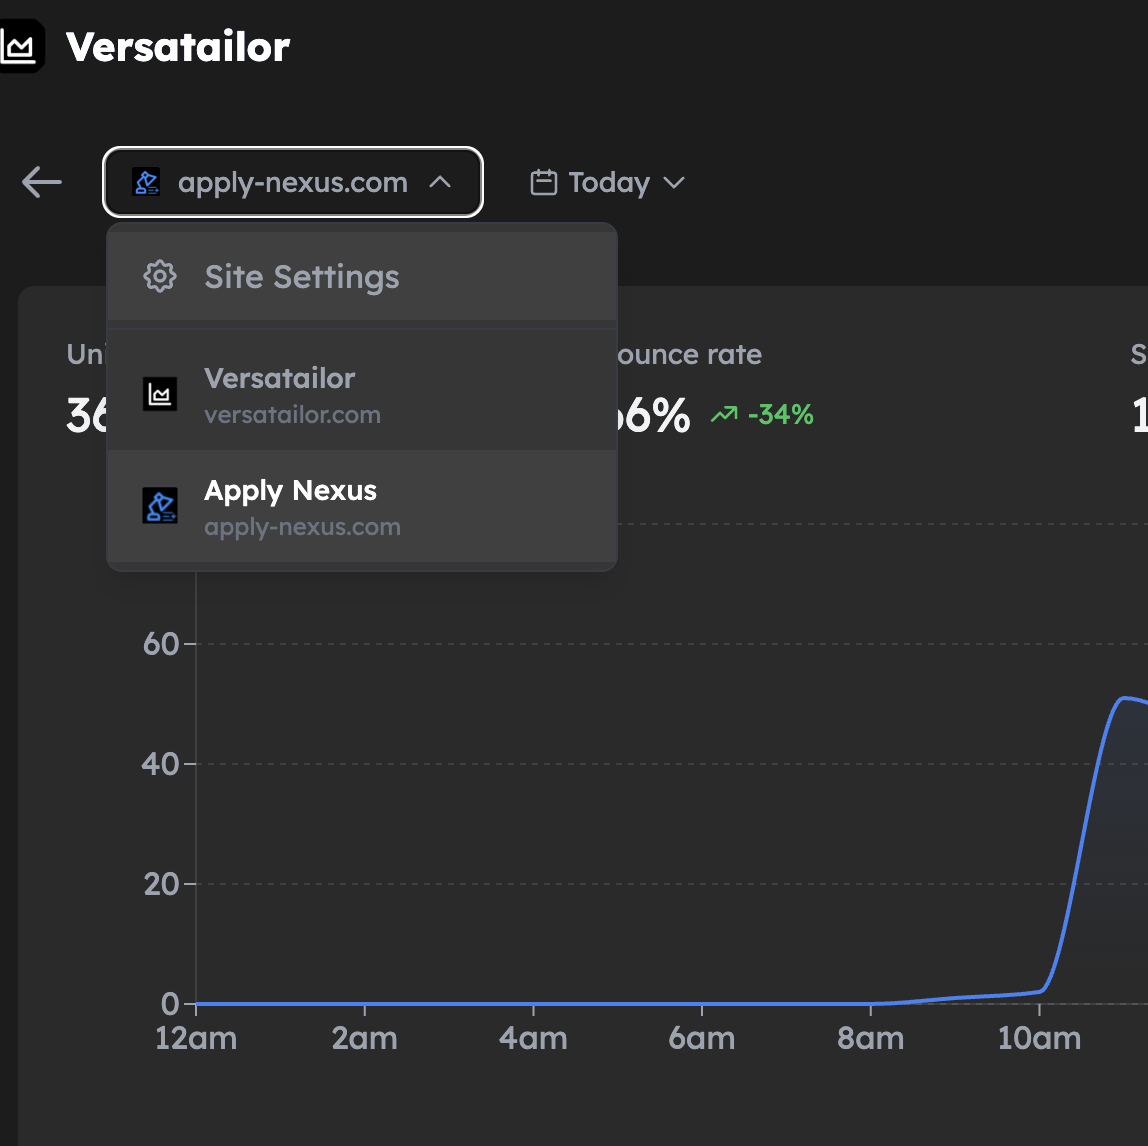The width and height of the screenshot is (1148, 1146).
Task: Open the Today date range dropdown
Action: click(x=608, y=182)
